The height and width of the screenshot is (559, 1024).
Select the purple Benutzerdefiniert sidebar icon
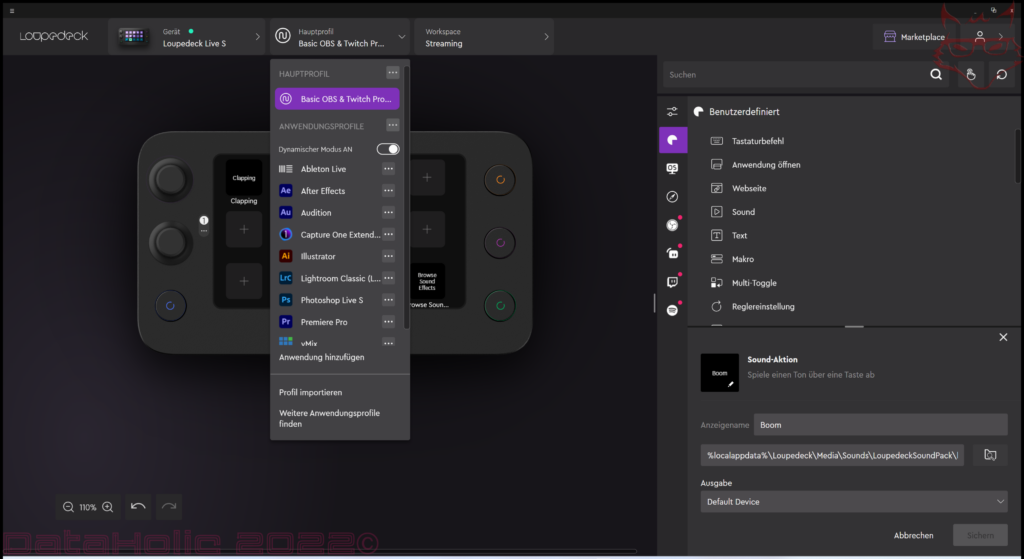coord(673,140)
